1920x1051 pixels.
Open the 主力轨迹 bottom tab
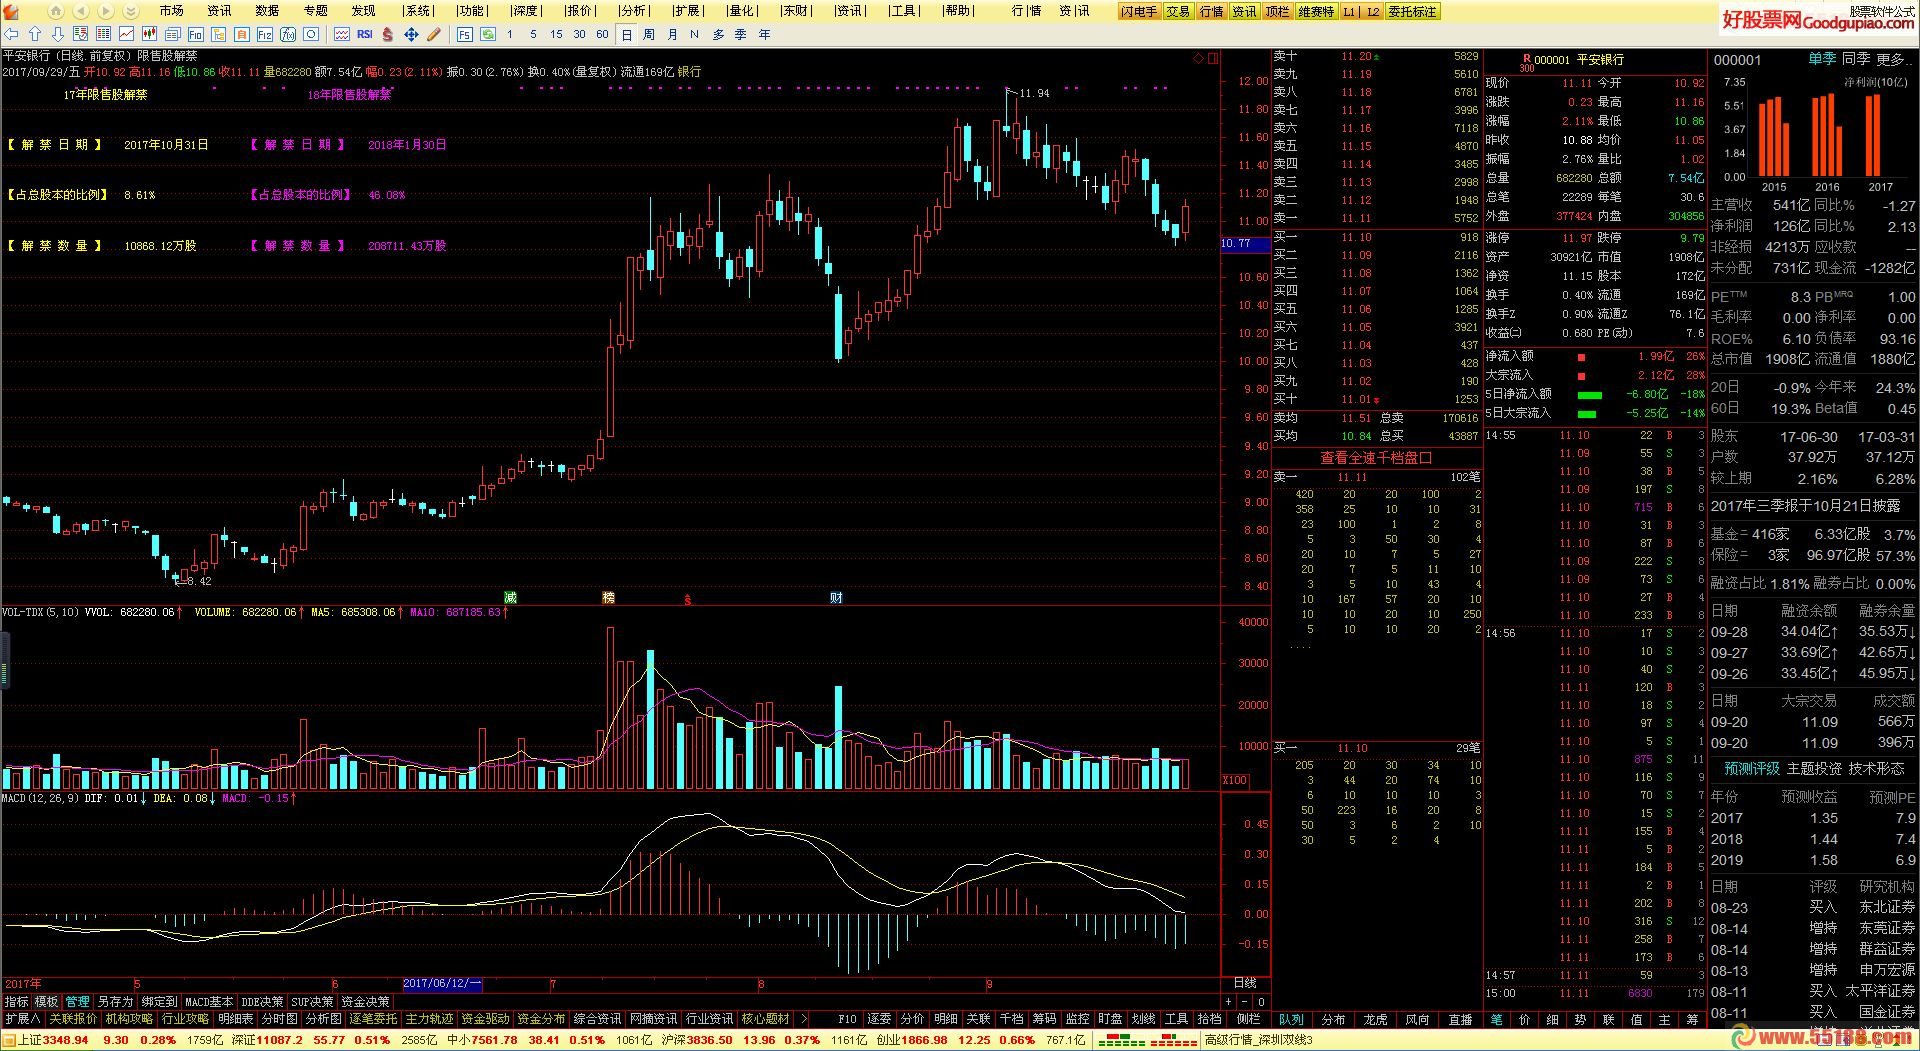429,1019
